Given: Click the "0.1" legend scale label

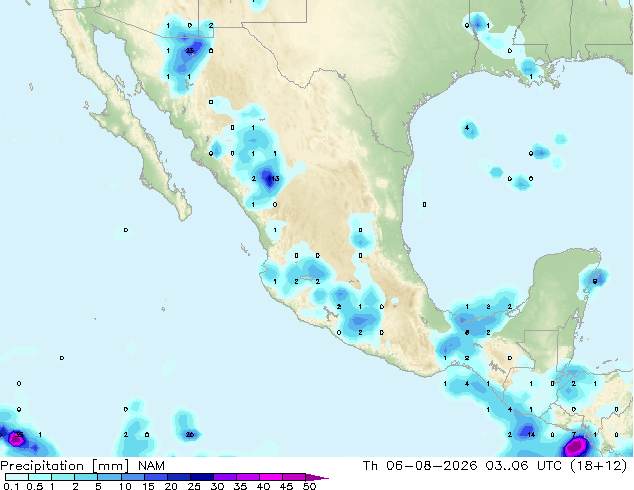Looking at the screenshot, I should tap(11, 486).
